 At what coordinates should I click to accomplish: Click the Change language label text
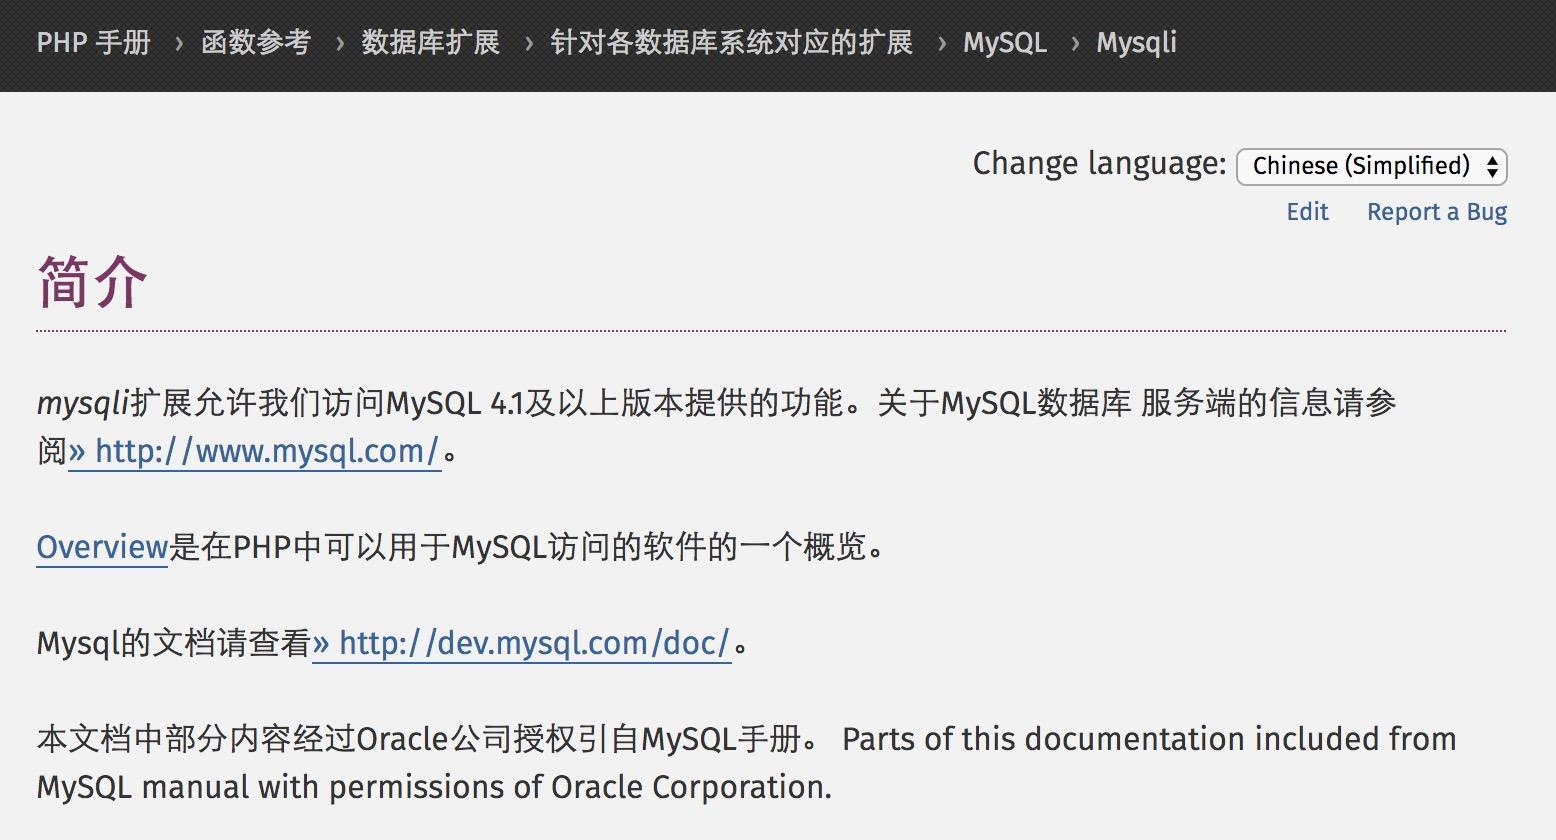coord(1096,162)
